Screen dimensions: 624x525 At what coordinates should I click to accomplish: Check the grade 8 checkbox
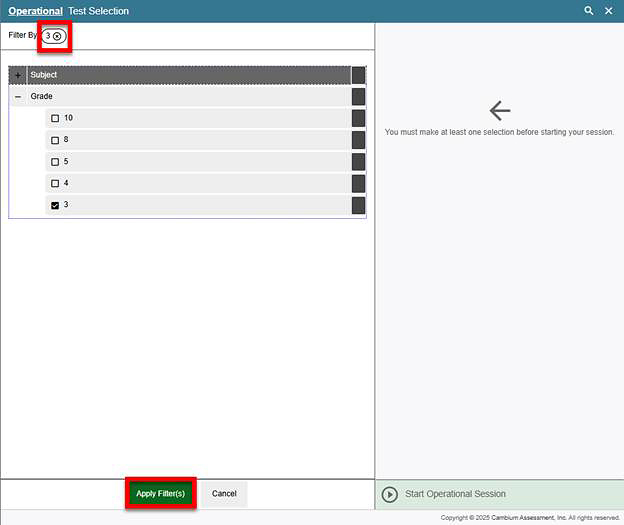point(55,140)
